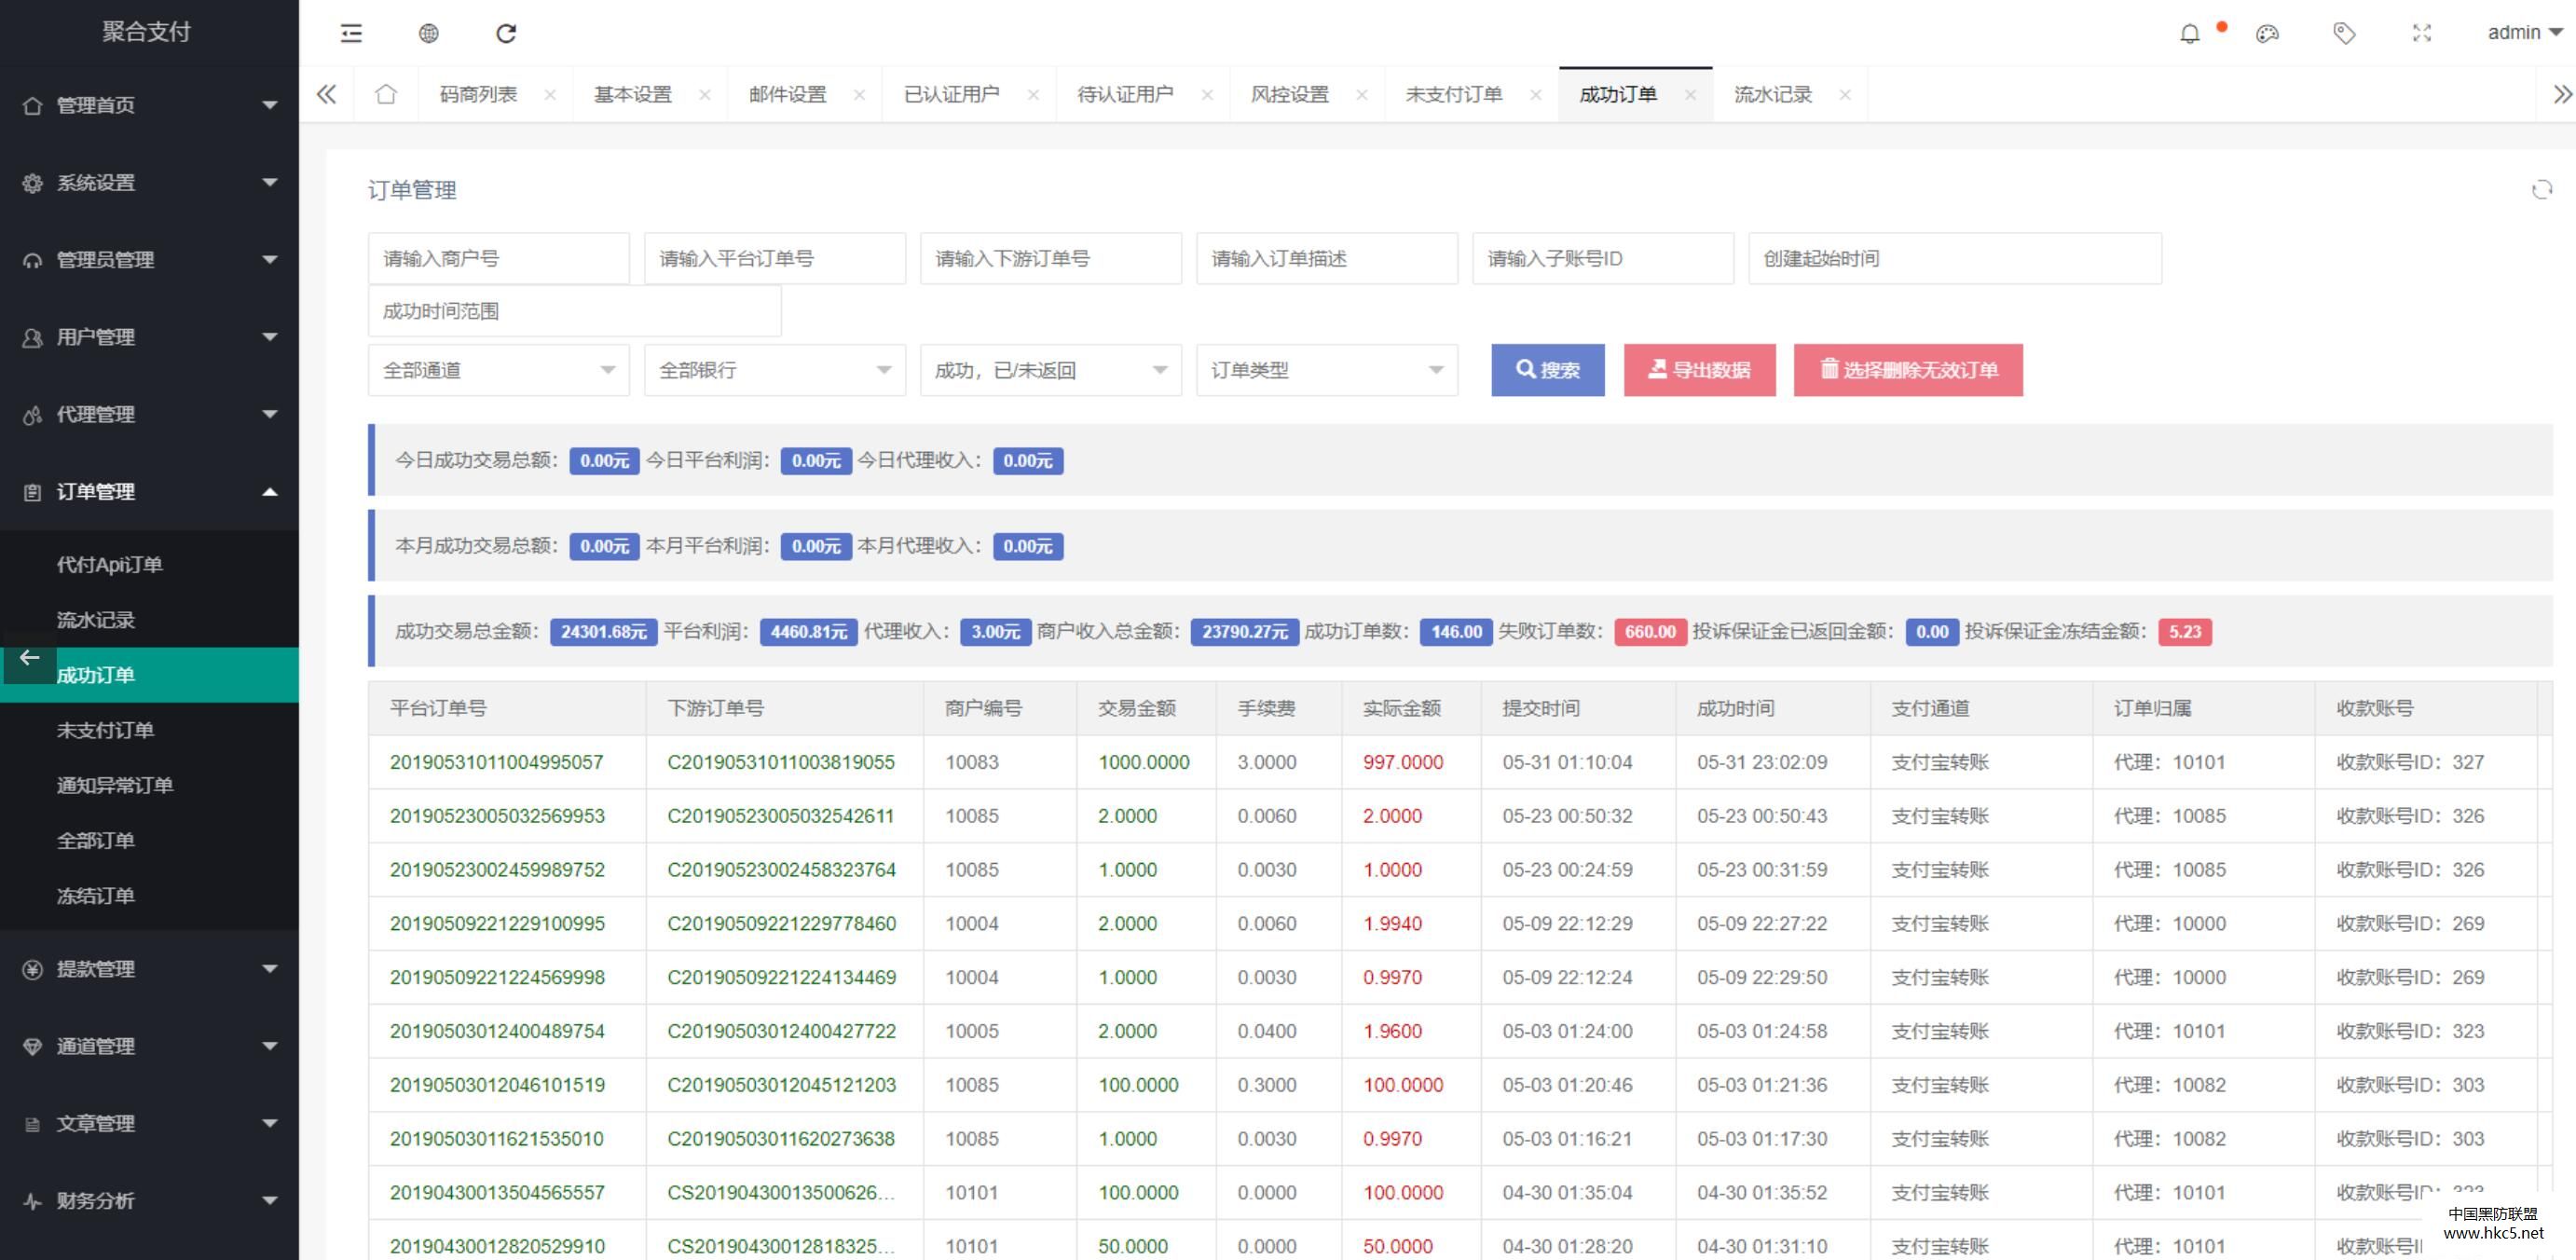Viewport: 2576px width, 1260px height.
Task: Click 选择删除无效订单 button
Action: click(x=1907, y=370)
